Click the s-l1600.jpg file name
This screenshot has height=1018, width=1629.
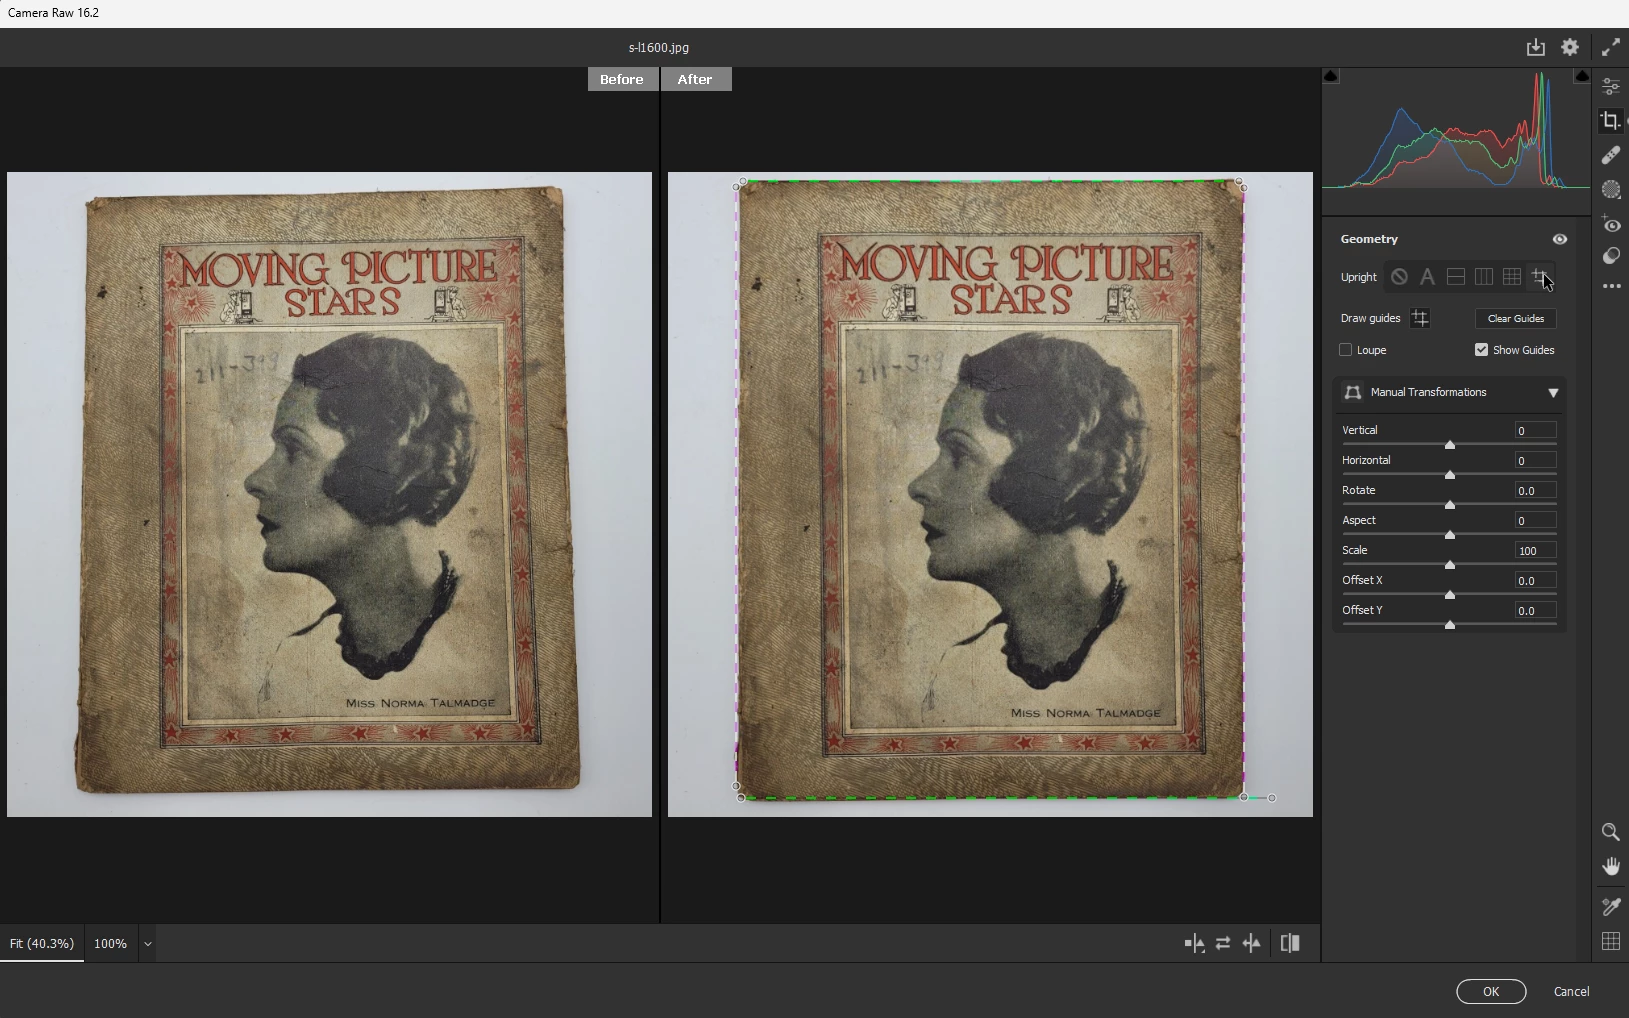pos(658,47)
